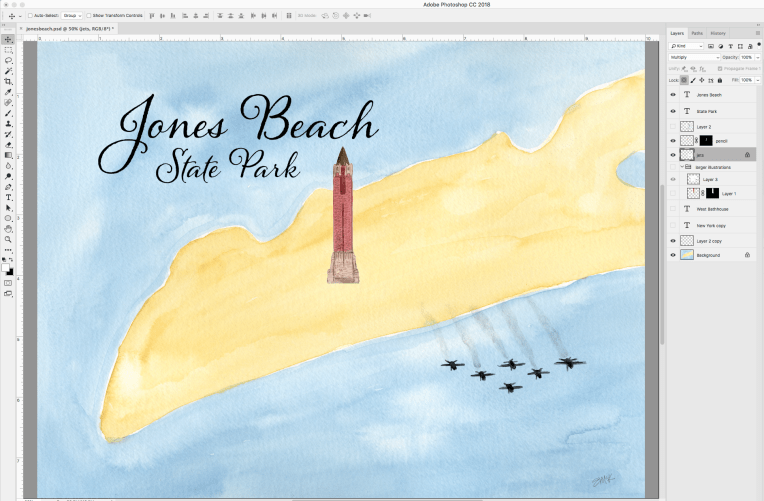764x501 pixels.
Task: Switch to the History tab
Action: [718, 33]
